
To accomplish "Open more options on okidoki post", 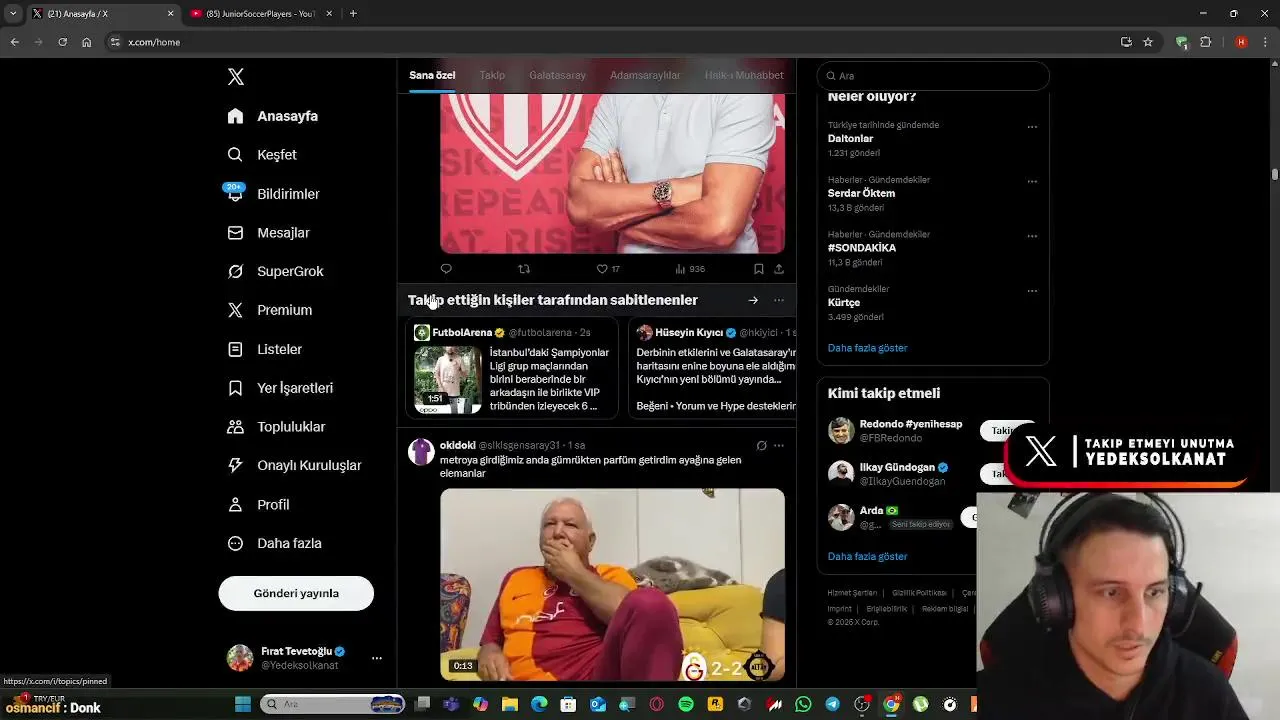I will pyautogui.click(x=779, y=446).
